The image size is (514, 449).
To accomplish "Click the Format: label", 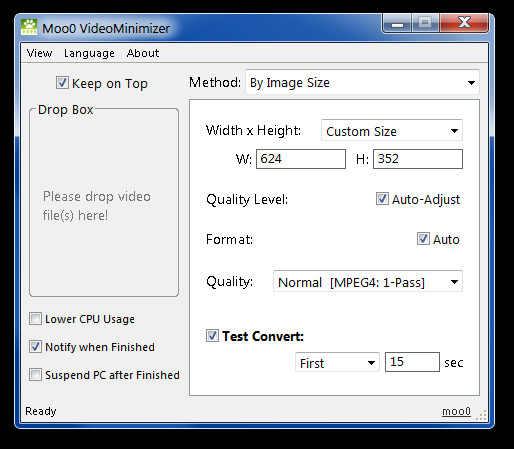I will point(229,239).
